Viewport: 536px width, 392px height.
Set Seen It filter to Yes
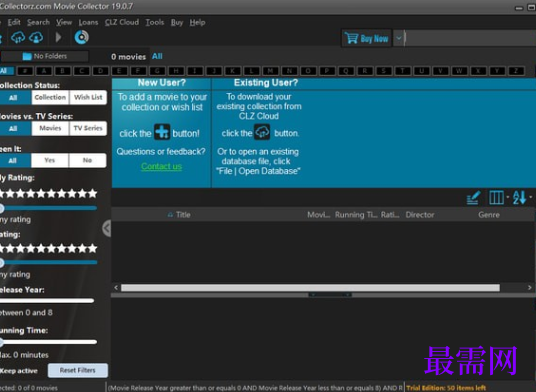[50, 161]
